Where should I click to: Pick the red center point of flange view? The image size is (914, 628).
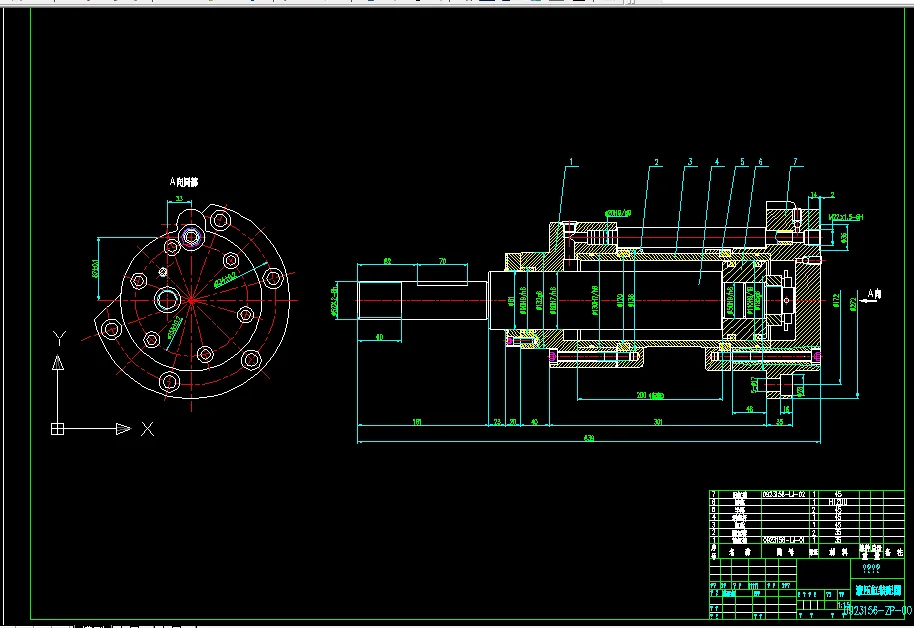[192, 301]
